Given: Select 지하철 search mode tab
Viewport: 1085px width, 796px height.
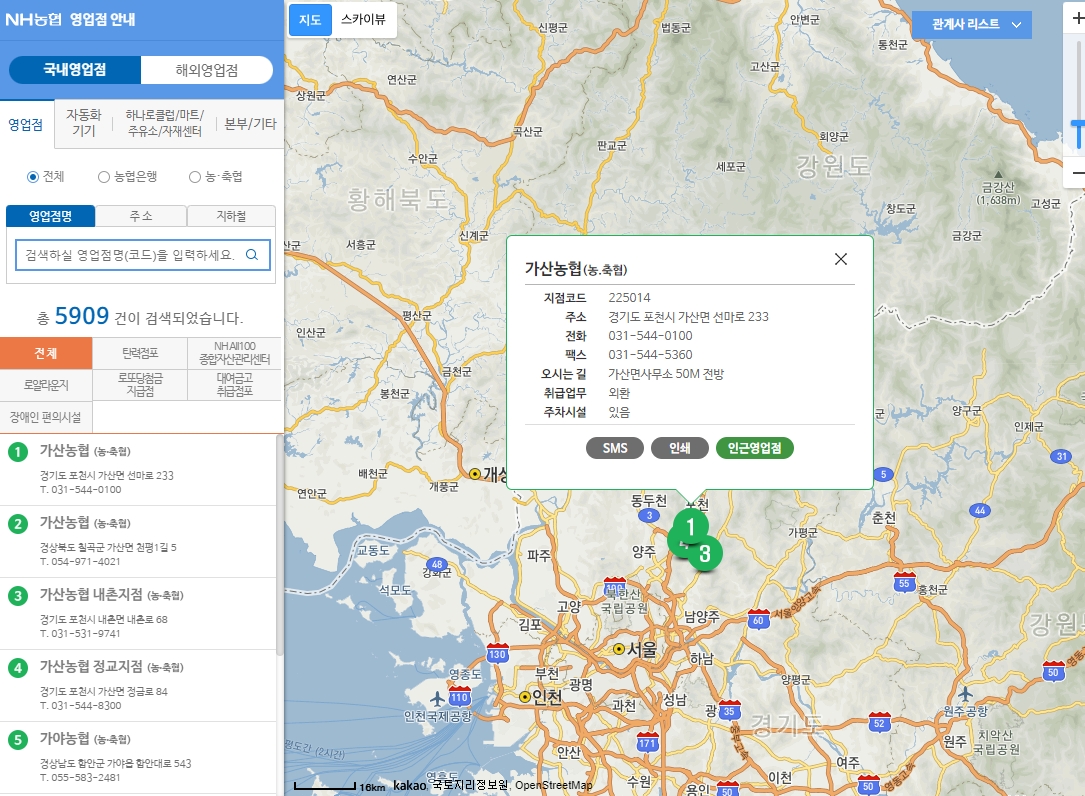Looking at the screenshot, I should [x=231, y=216].
